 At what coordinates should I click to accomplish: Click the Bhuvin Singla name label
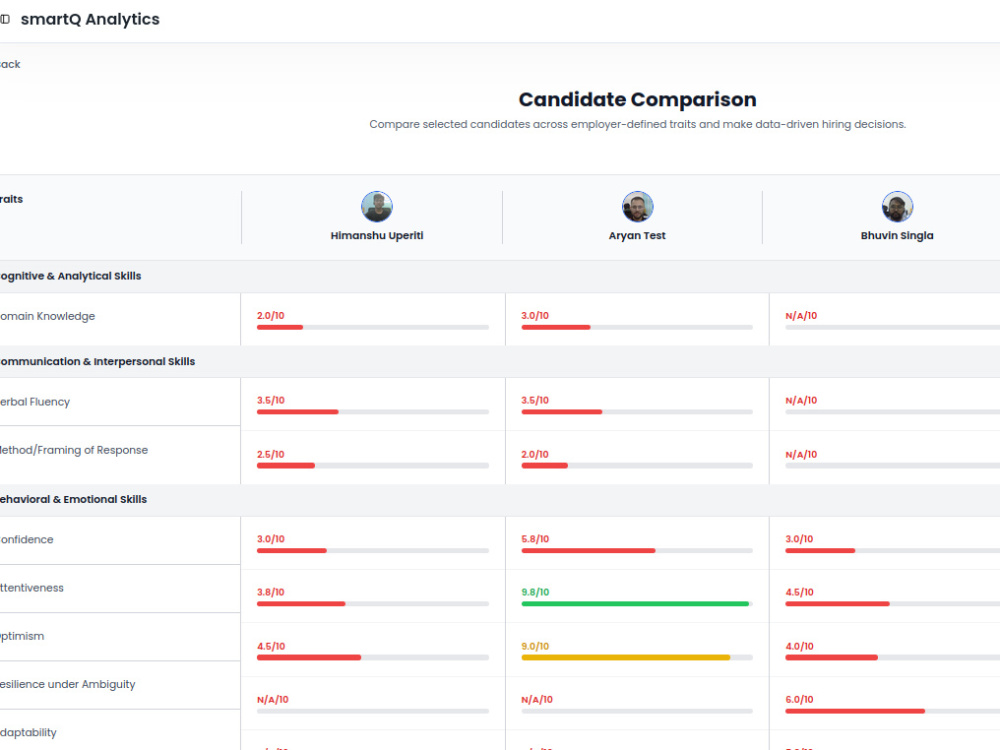coord(897,235)
